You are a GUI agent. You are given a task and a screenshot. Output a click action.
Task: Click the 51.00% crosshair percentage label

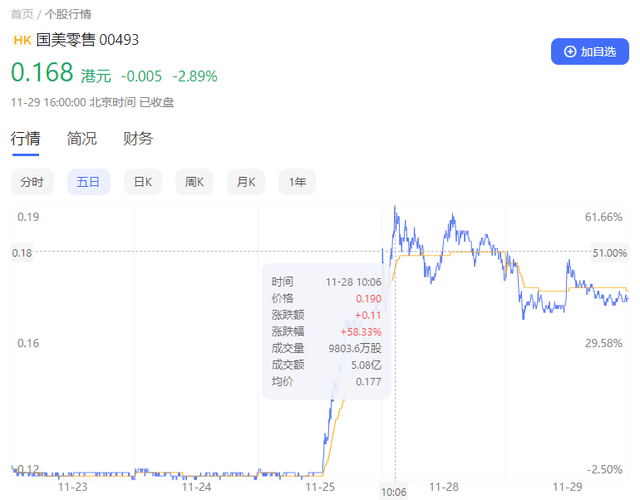click(610, 253)
